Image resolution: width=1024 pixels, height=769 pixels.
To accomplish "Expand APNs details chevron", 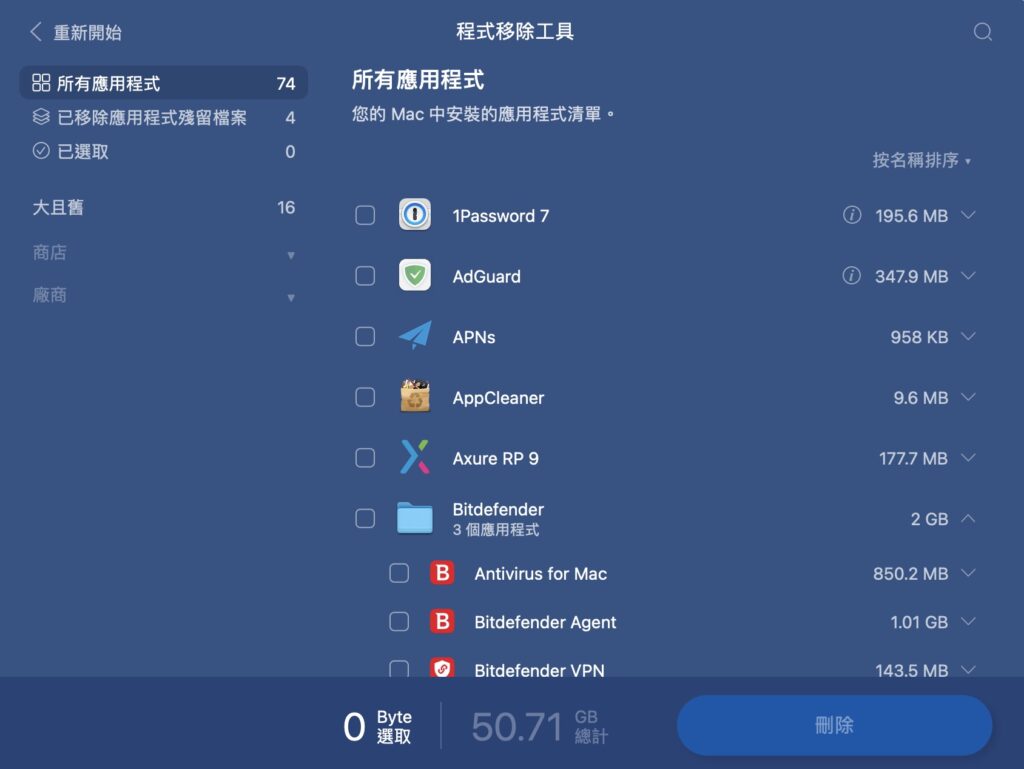I will [968, 336].
